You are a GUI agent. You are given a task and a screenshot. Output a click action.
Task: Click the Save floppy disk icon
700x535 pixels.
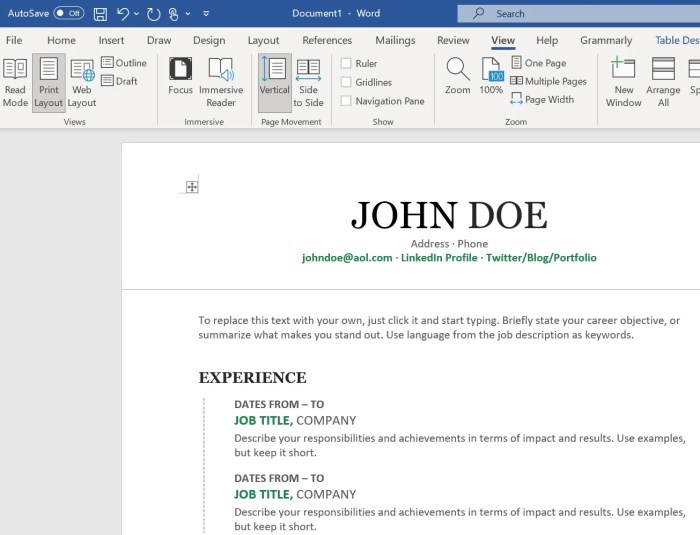point(100,14)
